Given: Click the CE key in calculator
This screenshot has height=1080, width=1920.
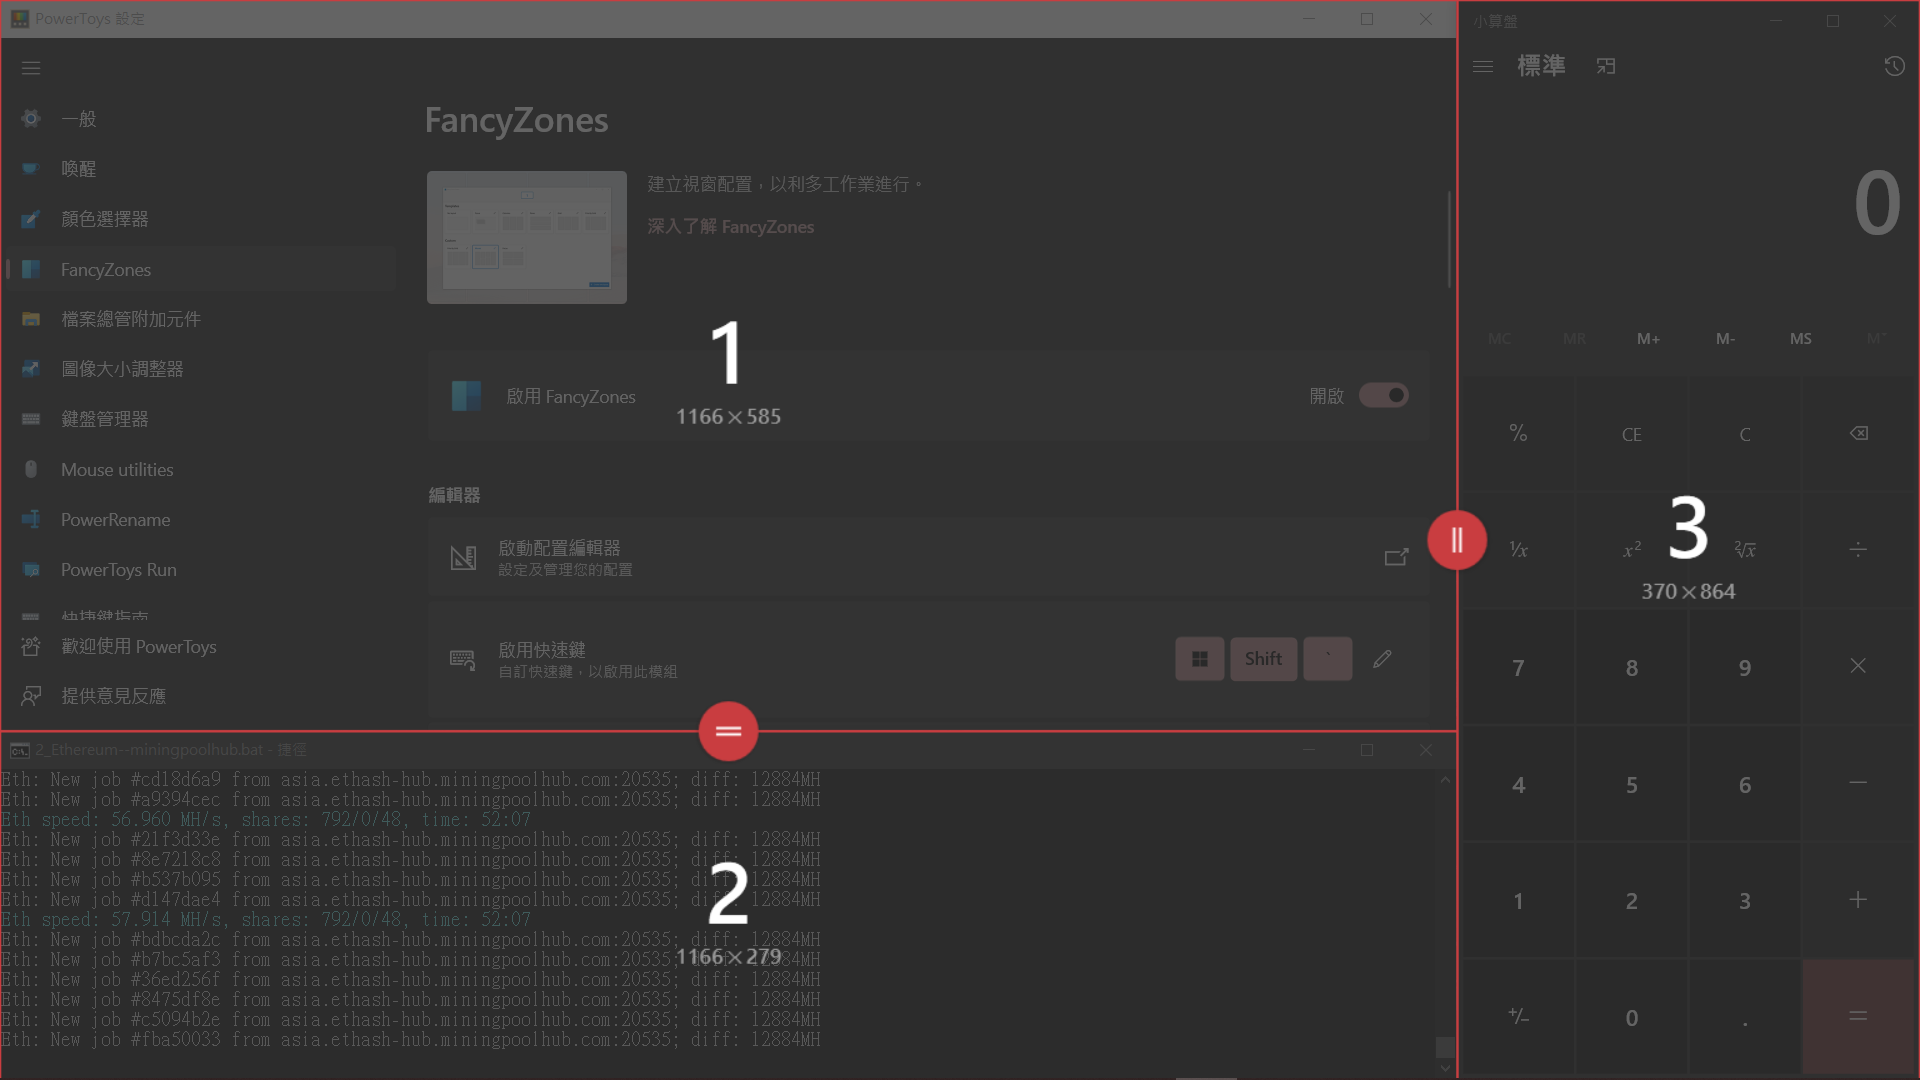Looking at the screenshot, I should 1632,433.
